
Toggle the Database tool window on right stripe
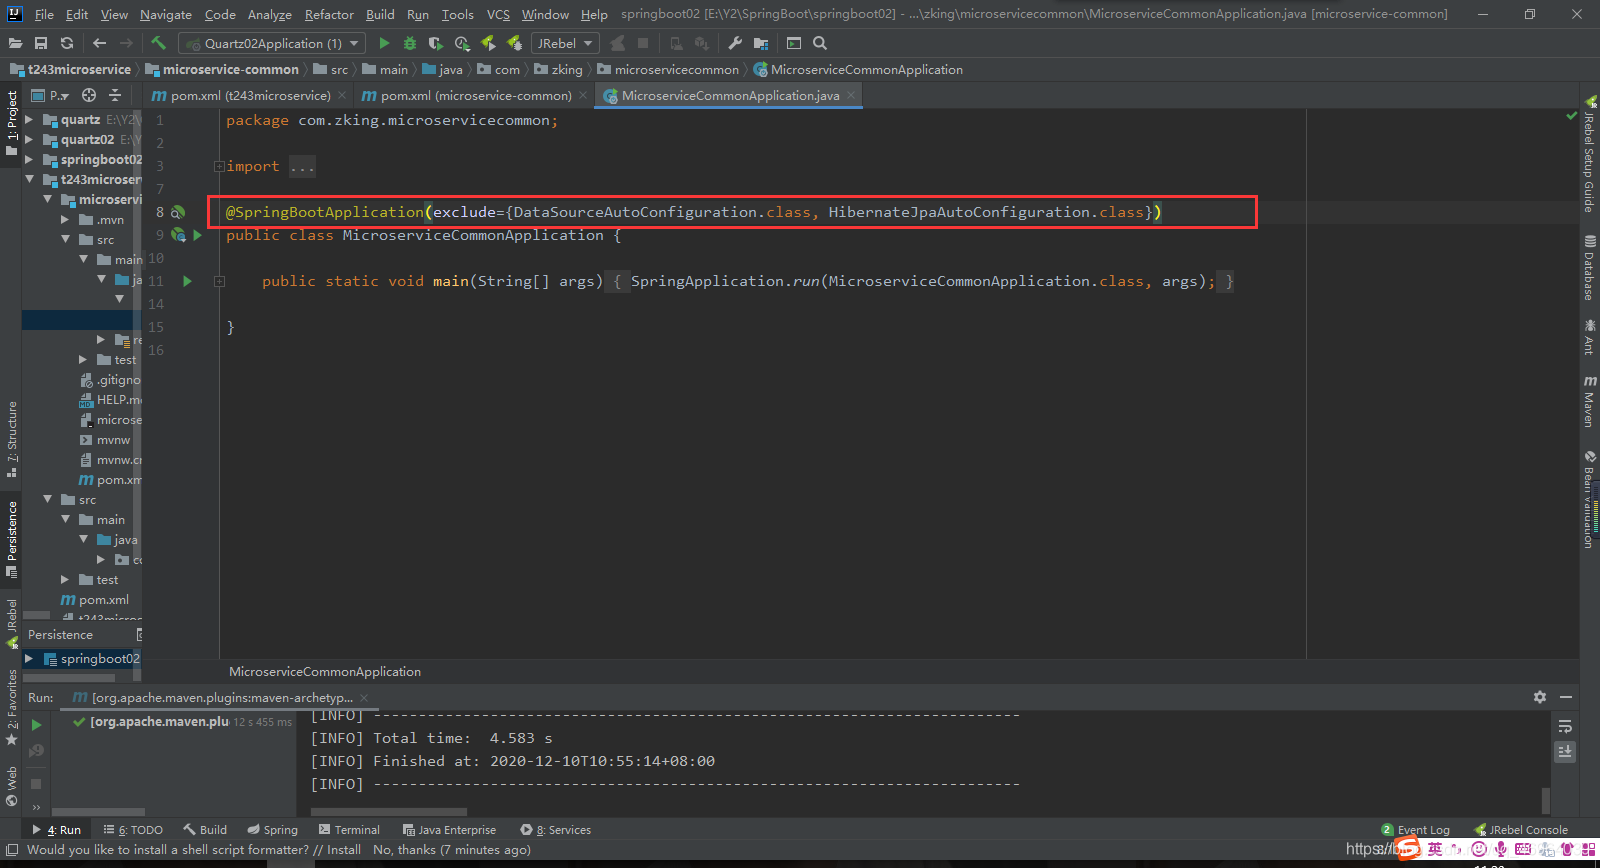tap(1589, 267)
